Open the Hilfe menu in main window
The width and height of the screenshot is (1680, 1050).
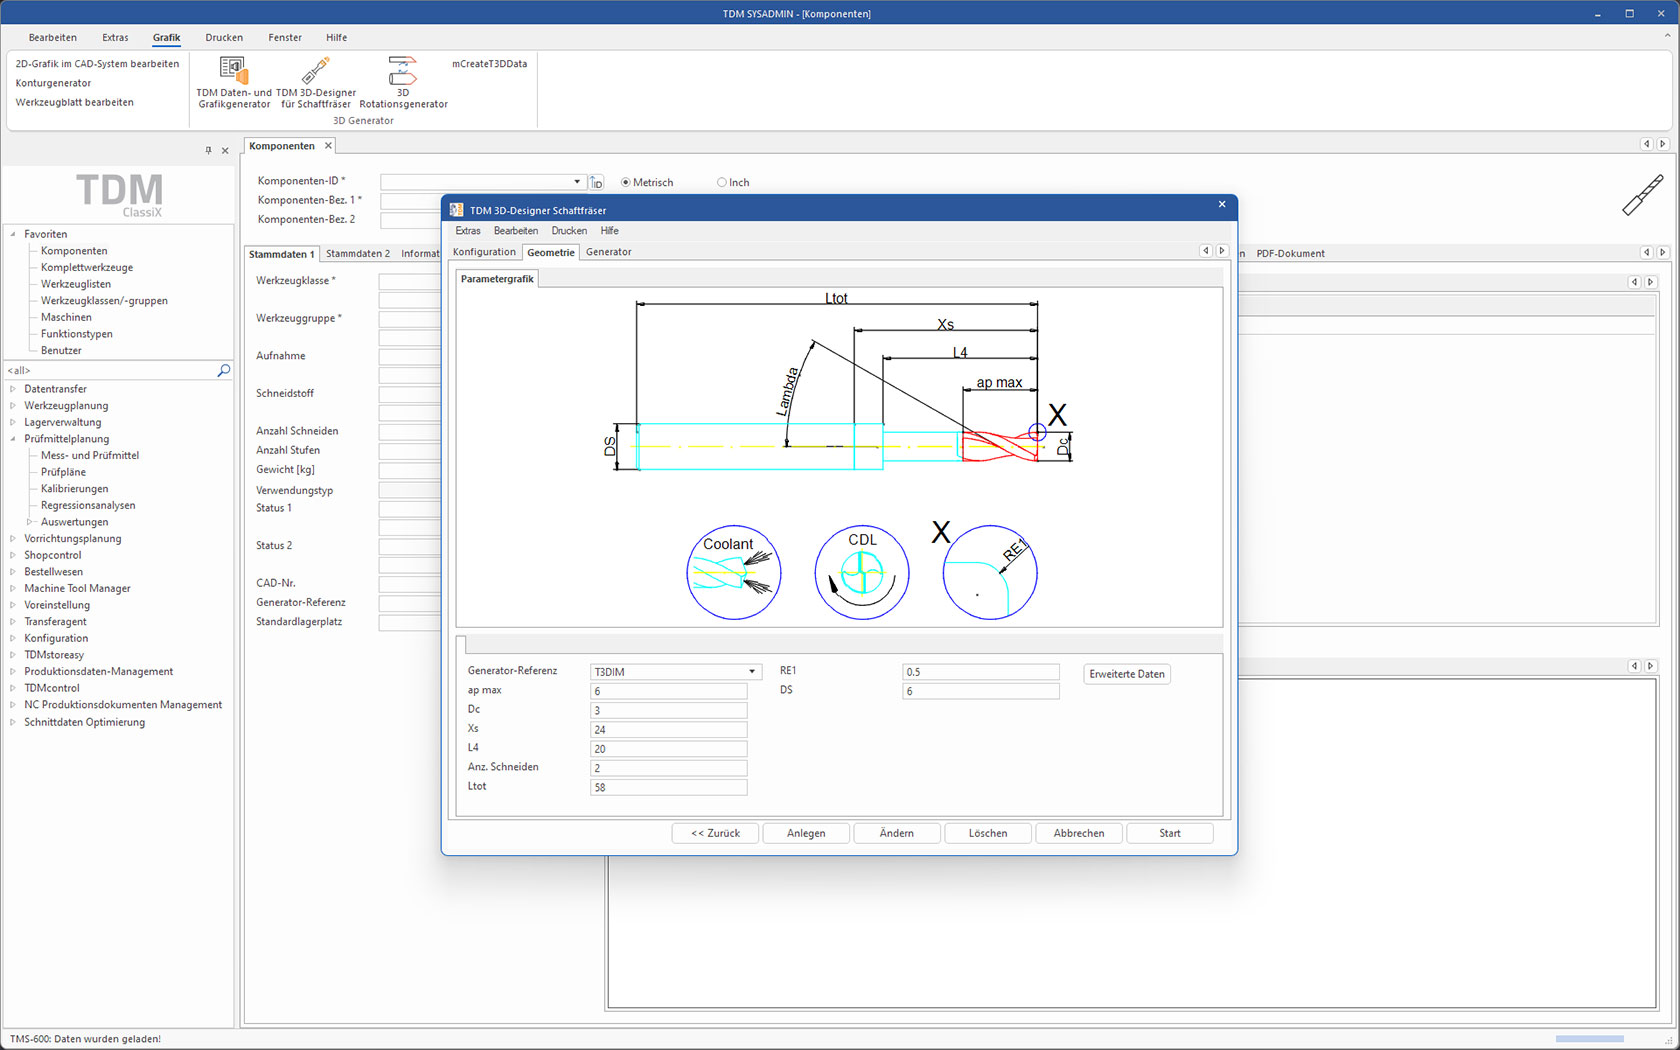click(336, 38)
